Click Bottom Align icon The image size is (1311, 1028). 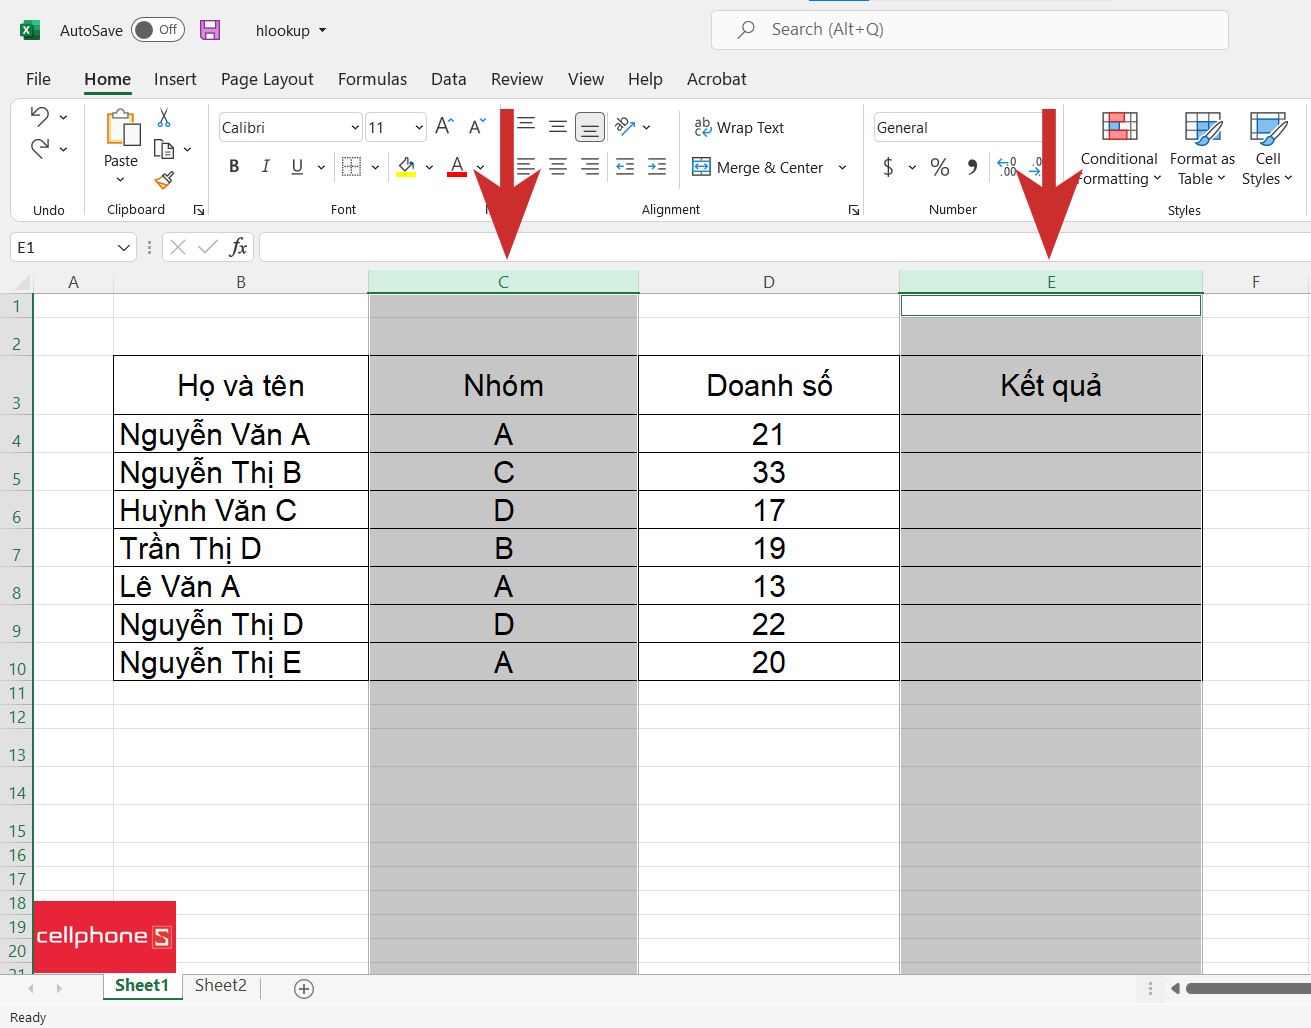tap(590, 127)
